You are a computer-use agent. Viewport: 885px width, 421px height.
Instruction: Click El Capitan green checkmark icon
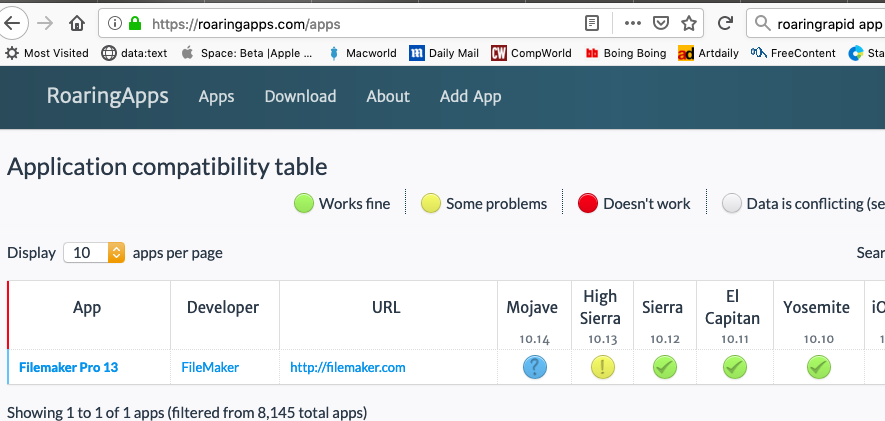tap(735, 367)
